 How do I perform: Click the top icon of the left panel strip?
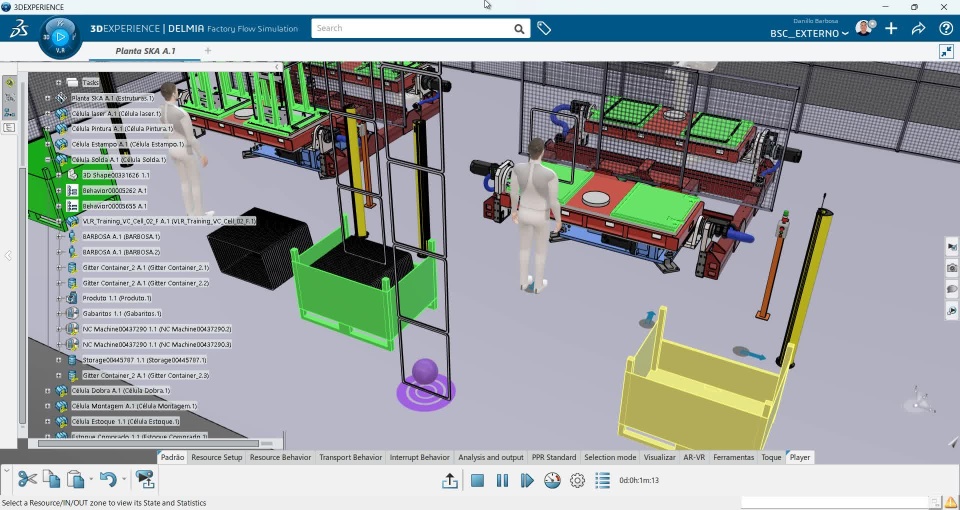pyautogui.click(x=10, y=83)
